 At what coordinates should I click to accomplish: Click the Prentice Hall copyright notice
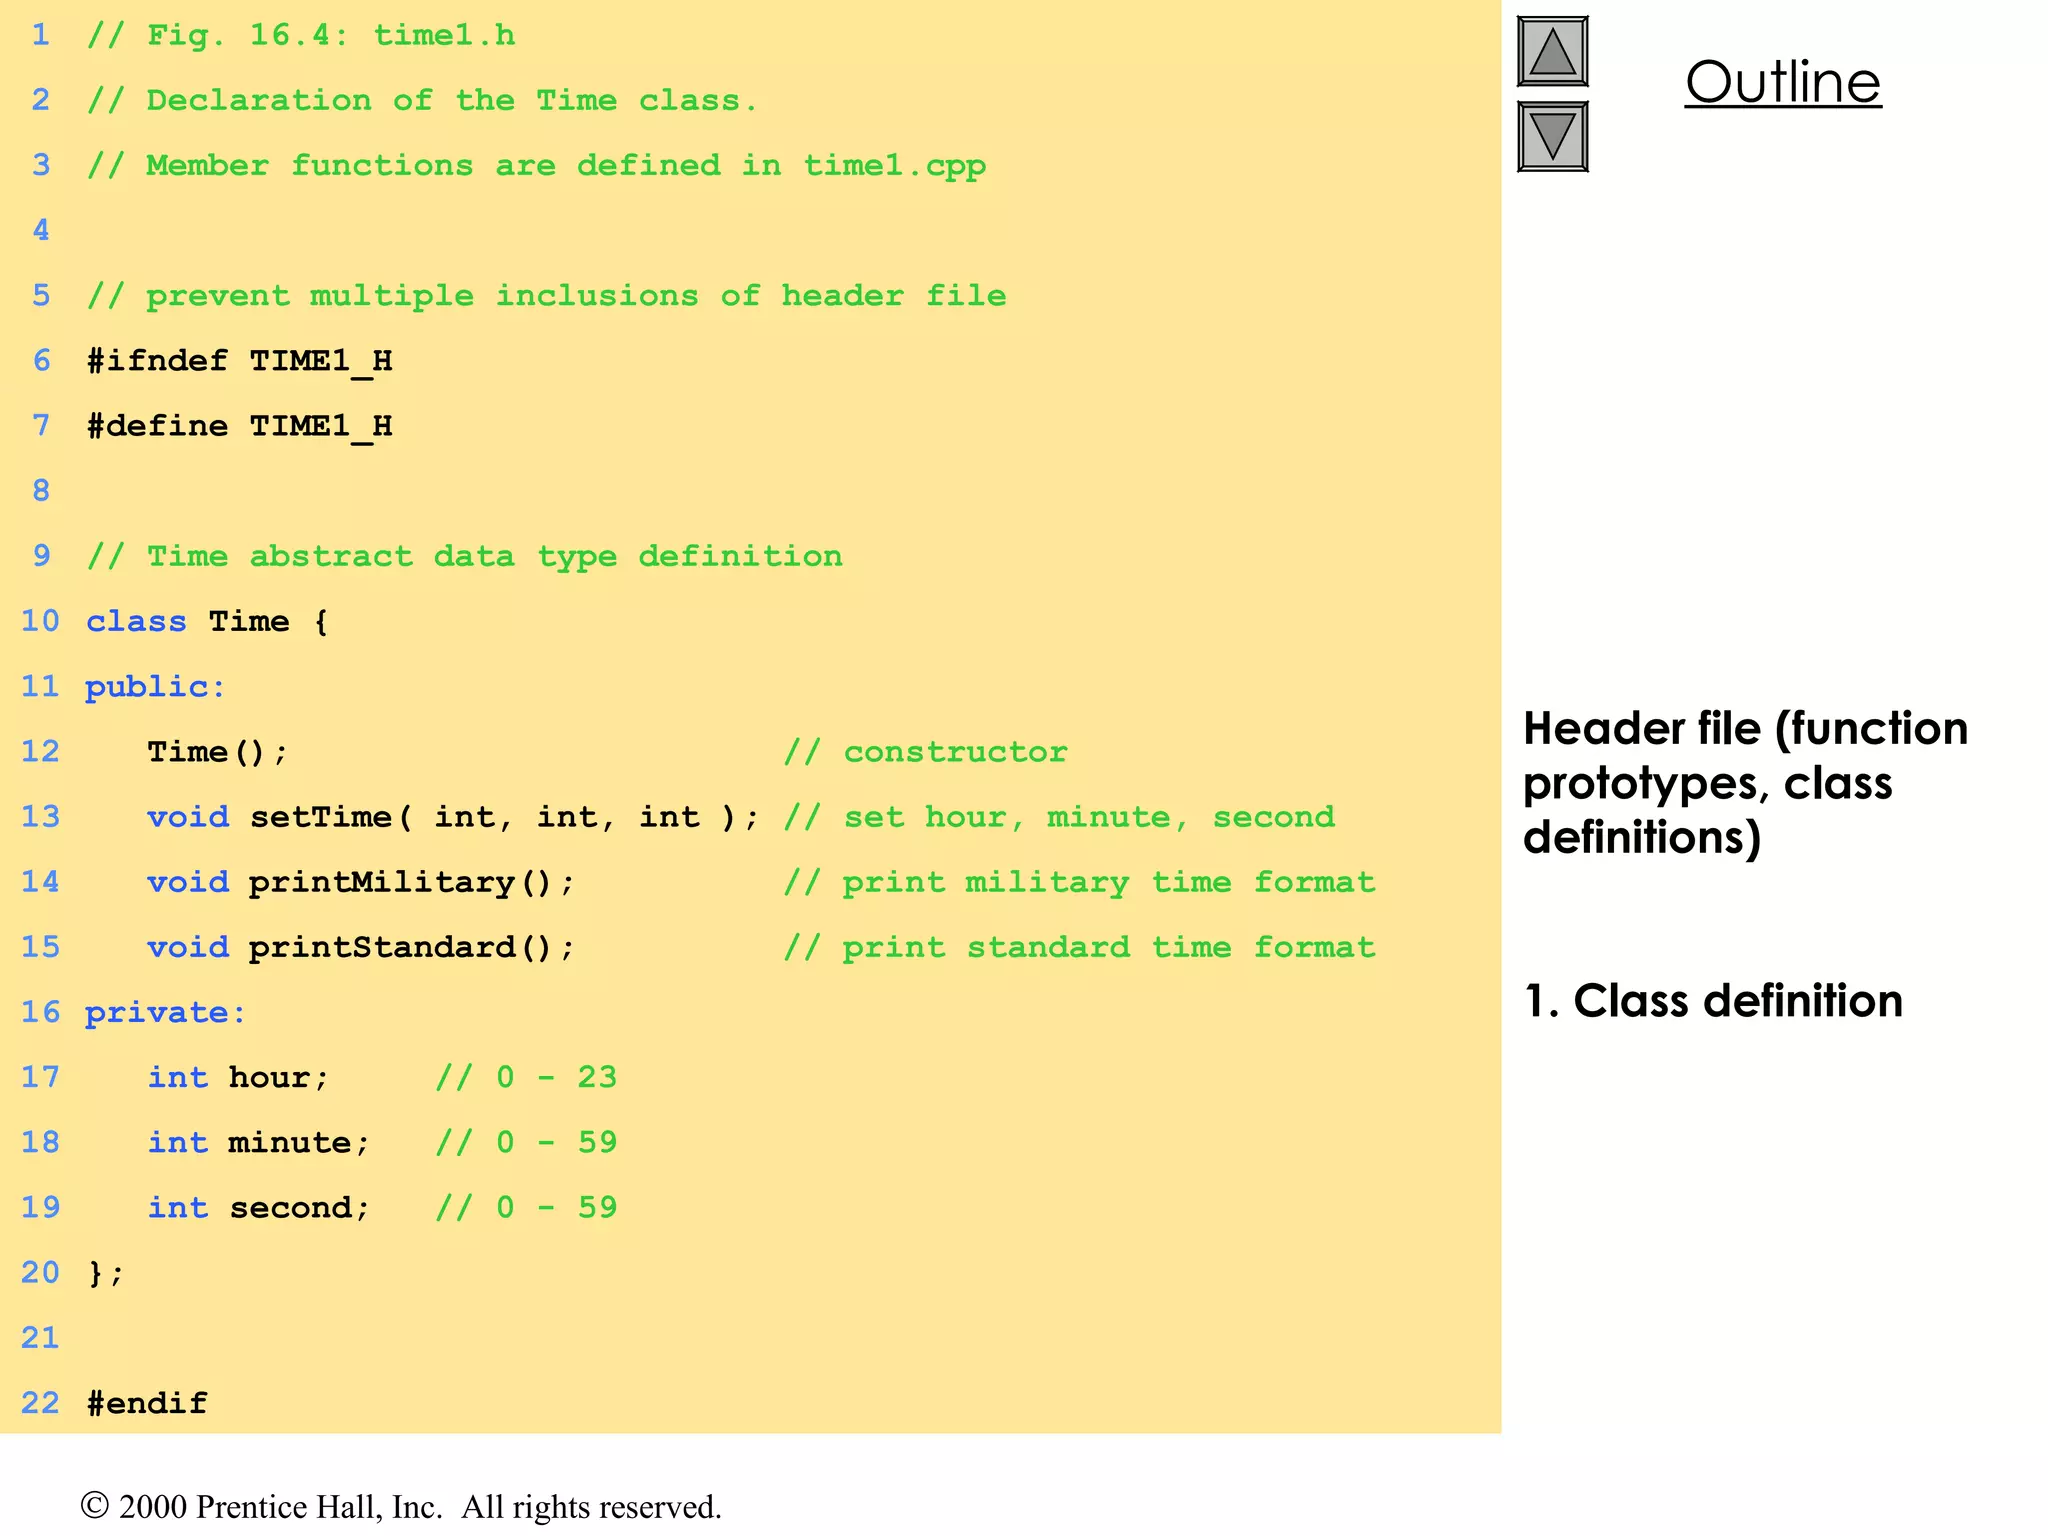click(x=400, y=1506)
